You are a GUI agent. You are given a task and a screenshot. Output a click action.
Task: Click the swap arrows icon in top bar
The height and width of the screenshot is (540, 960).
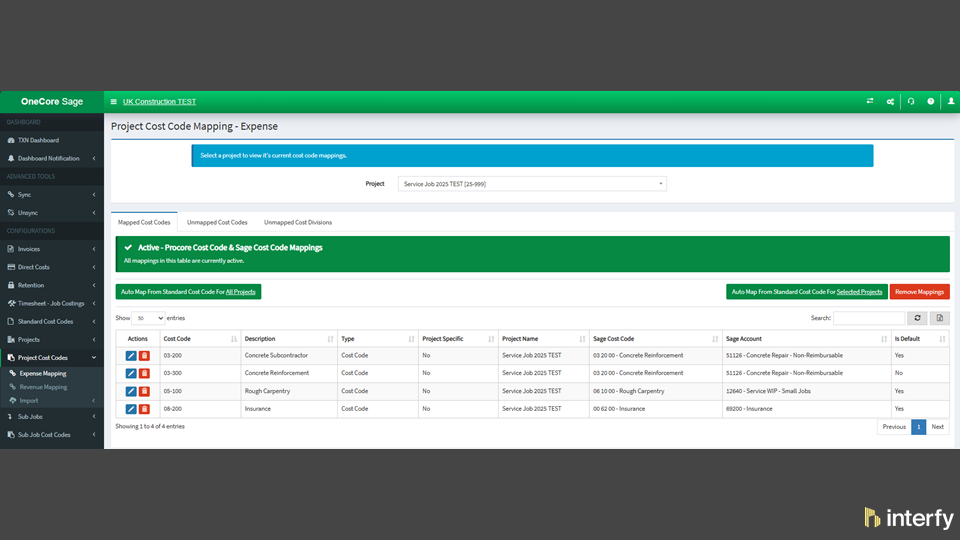(869, 102)
